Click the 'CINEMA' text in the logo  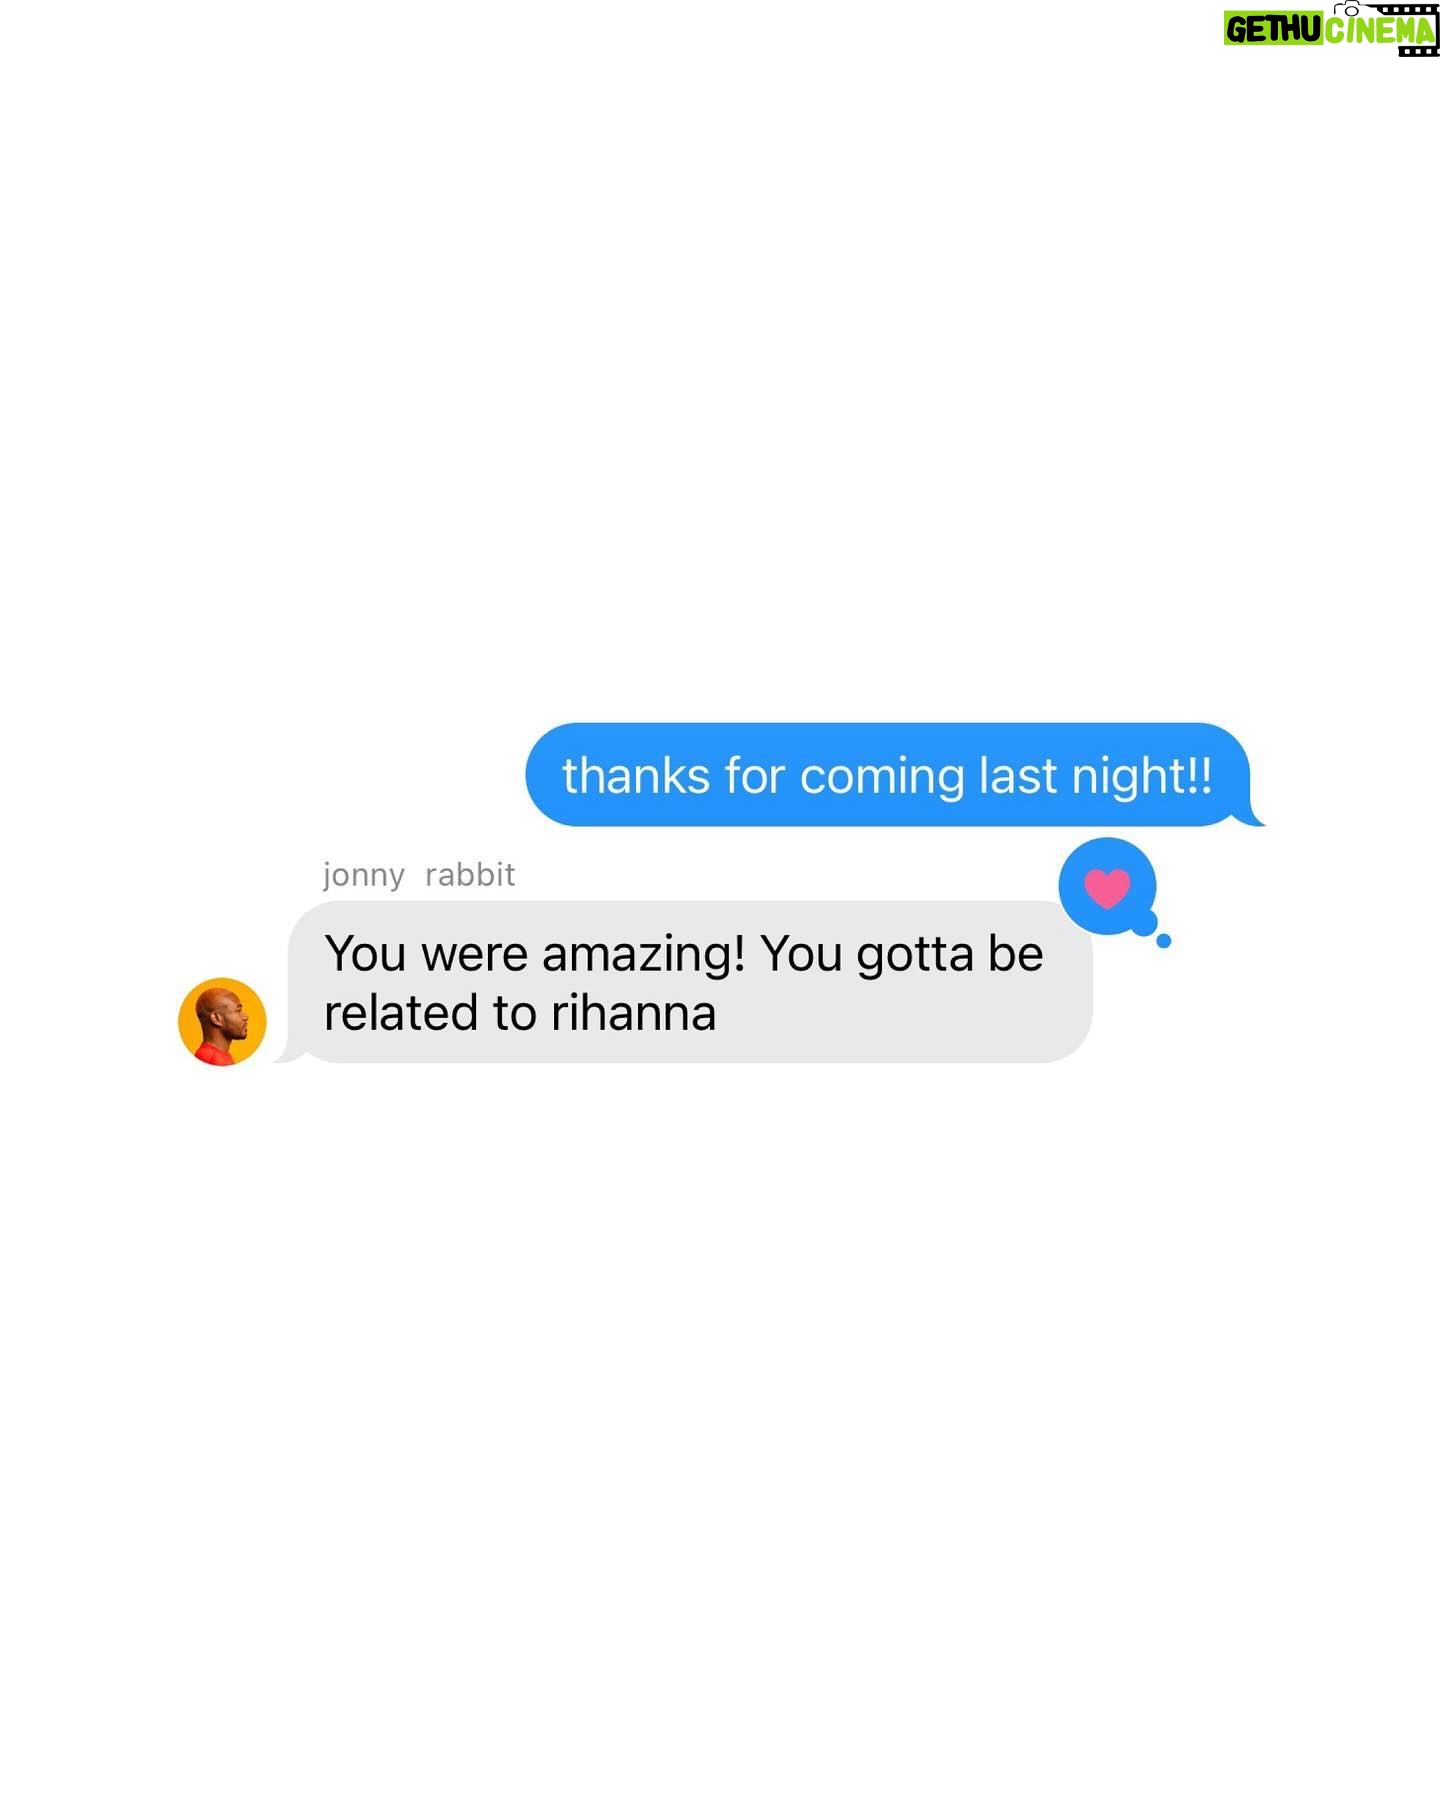click(x=1380, y=31)
